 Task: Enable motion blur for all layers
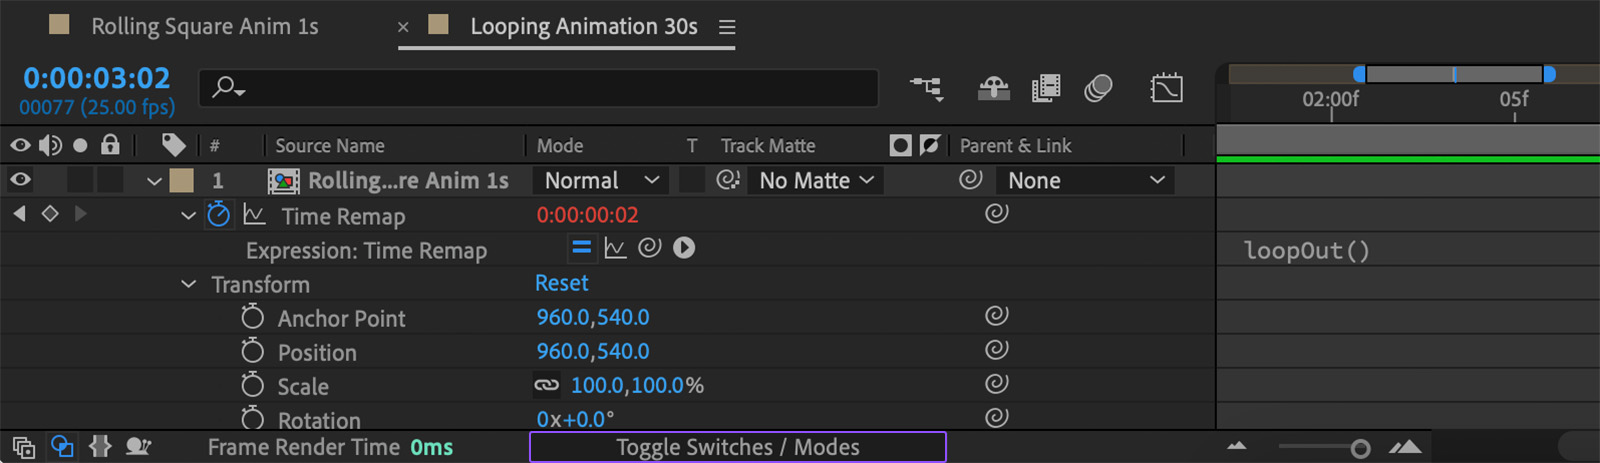pos(1098,89)
